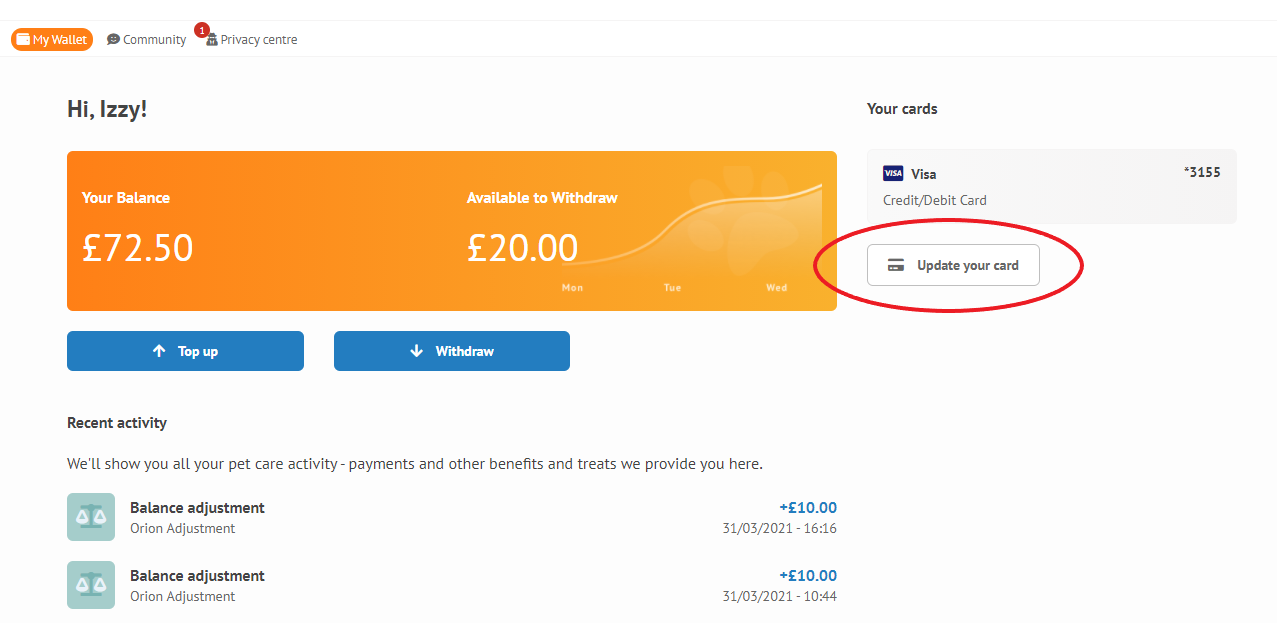This screenshot has width=1277, height=623.
Task: Switch to the Community tab
Action: coord(146,40)
